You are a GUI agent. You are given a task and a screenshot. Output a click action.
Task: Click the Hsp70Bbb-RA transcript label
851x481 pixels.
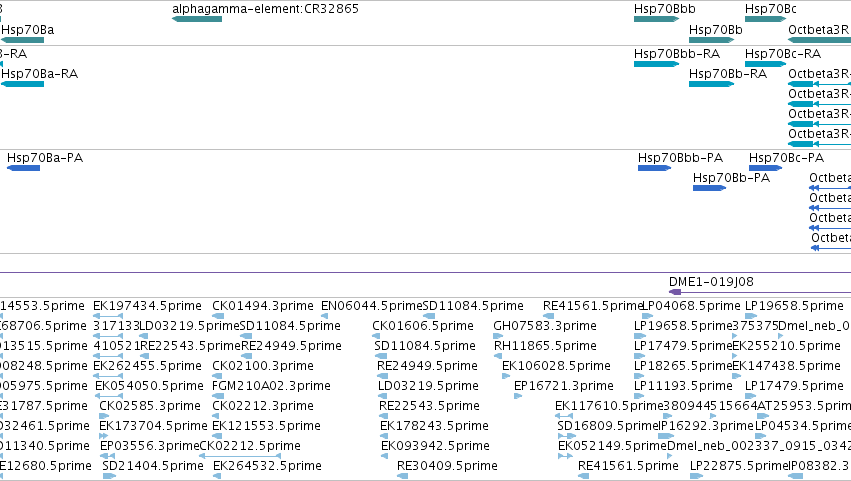(x=677, y=54)
